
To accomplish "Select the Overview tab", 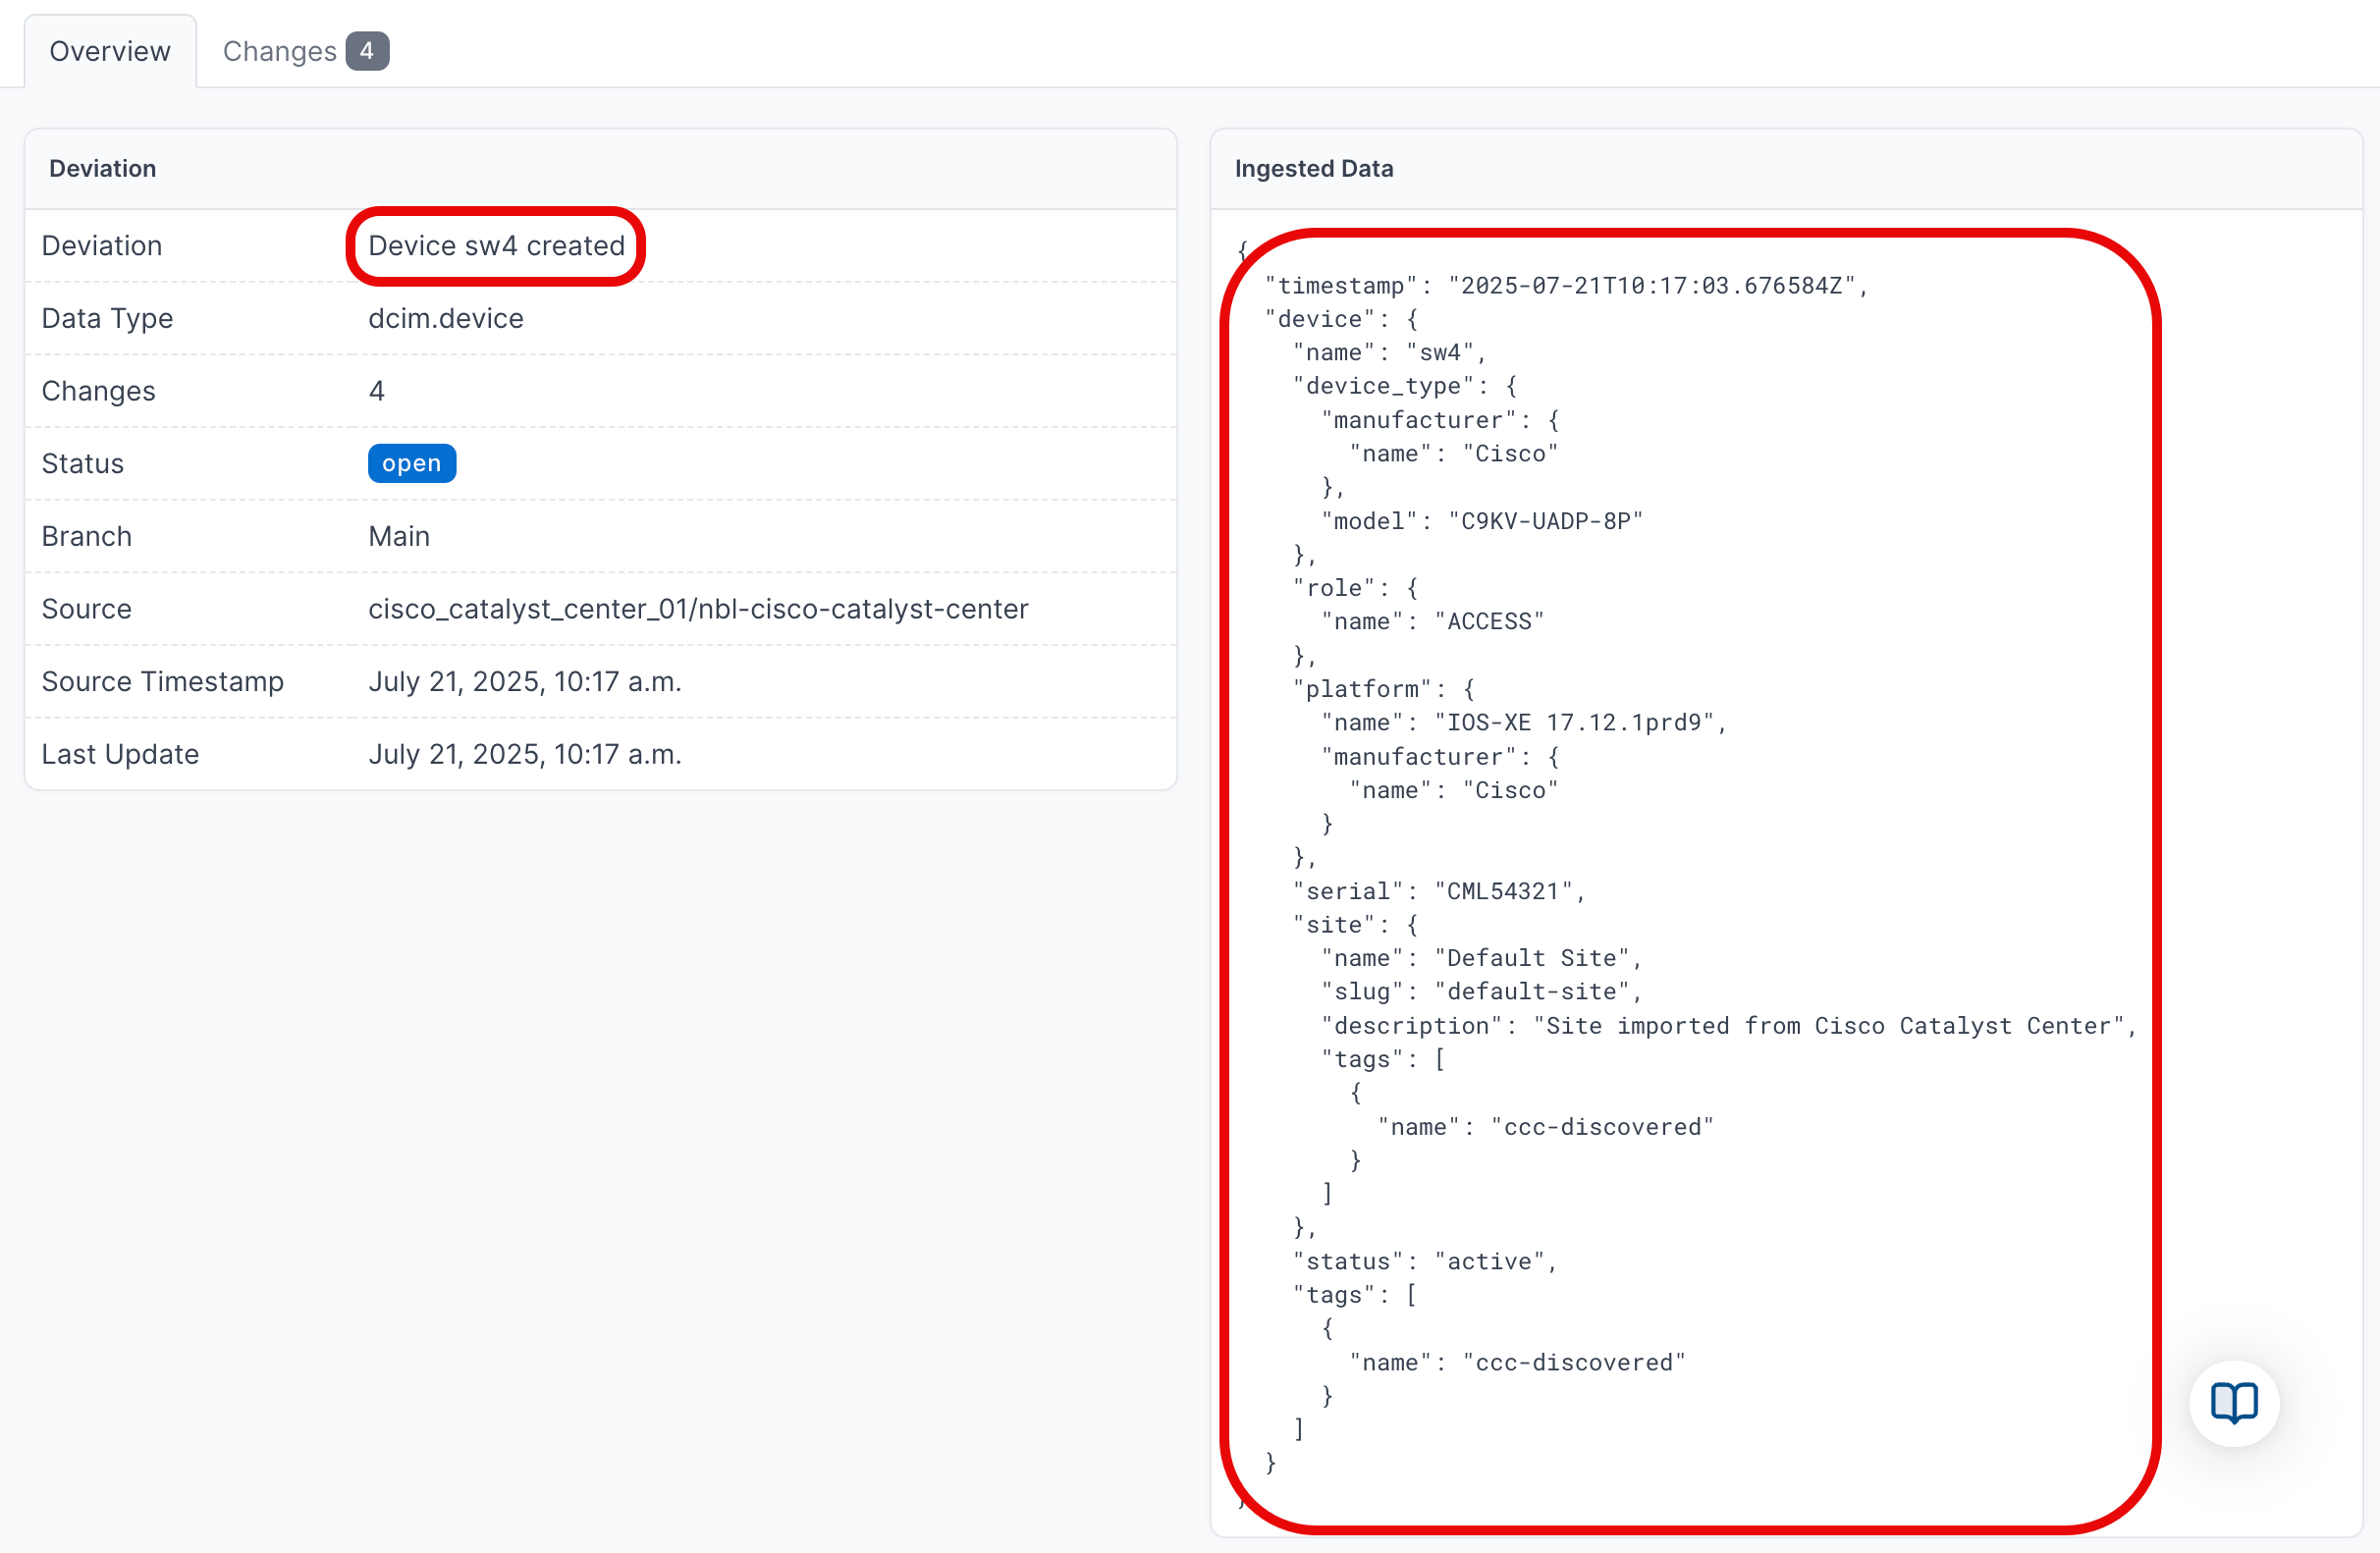I will pos(110,51).
